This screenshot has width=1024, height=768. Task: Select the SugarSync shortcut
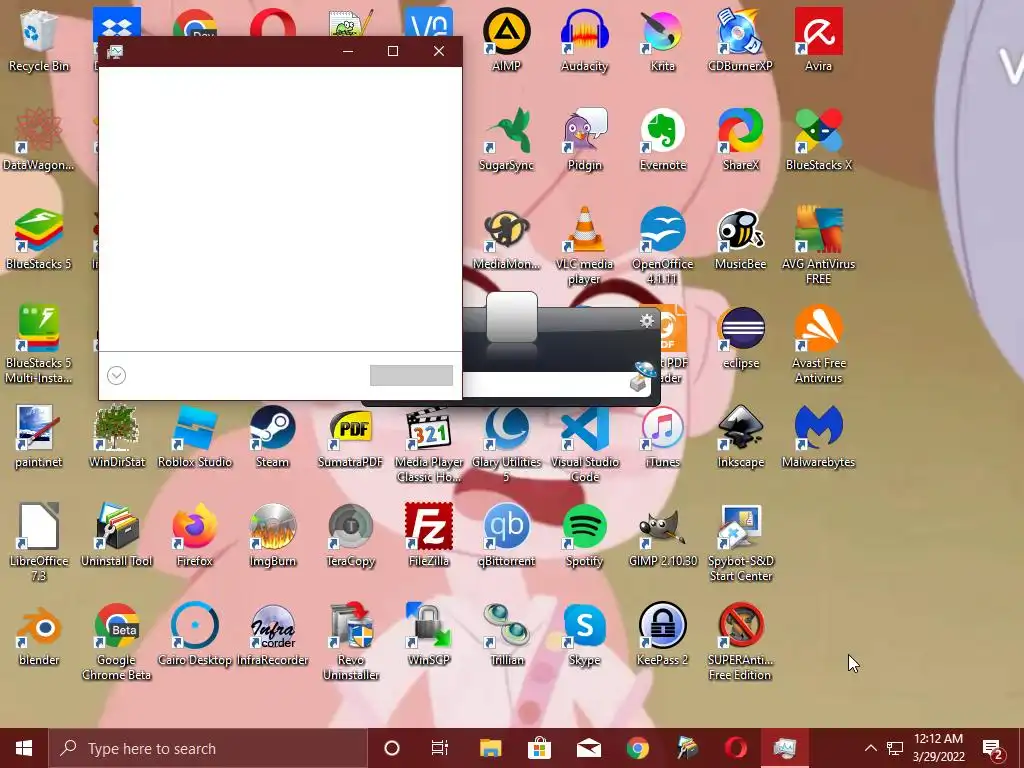click(506, 140)
